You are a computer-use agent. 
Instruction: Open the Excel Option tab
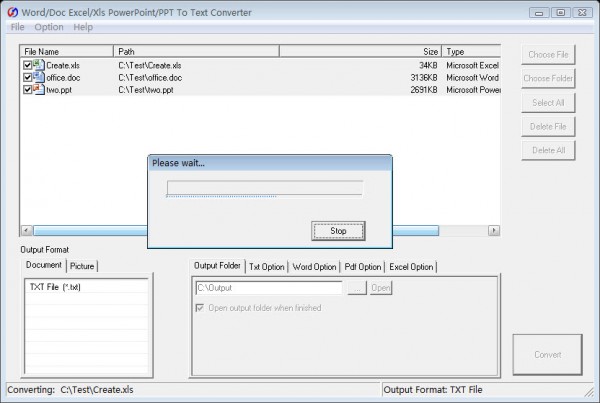411,267
